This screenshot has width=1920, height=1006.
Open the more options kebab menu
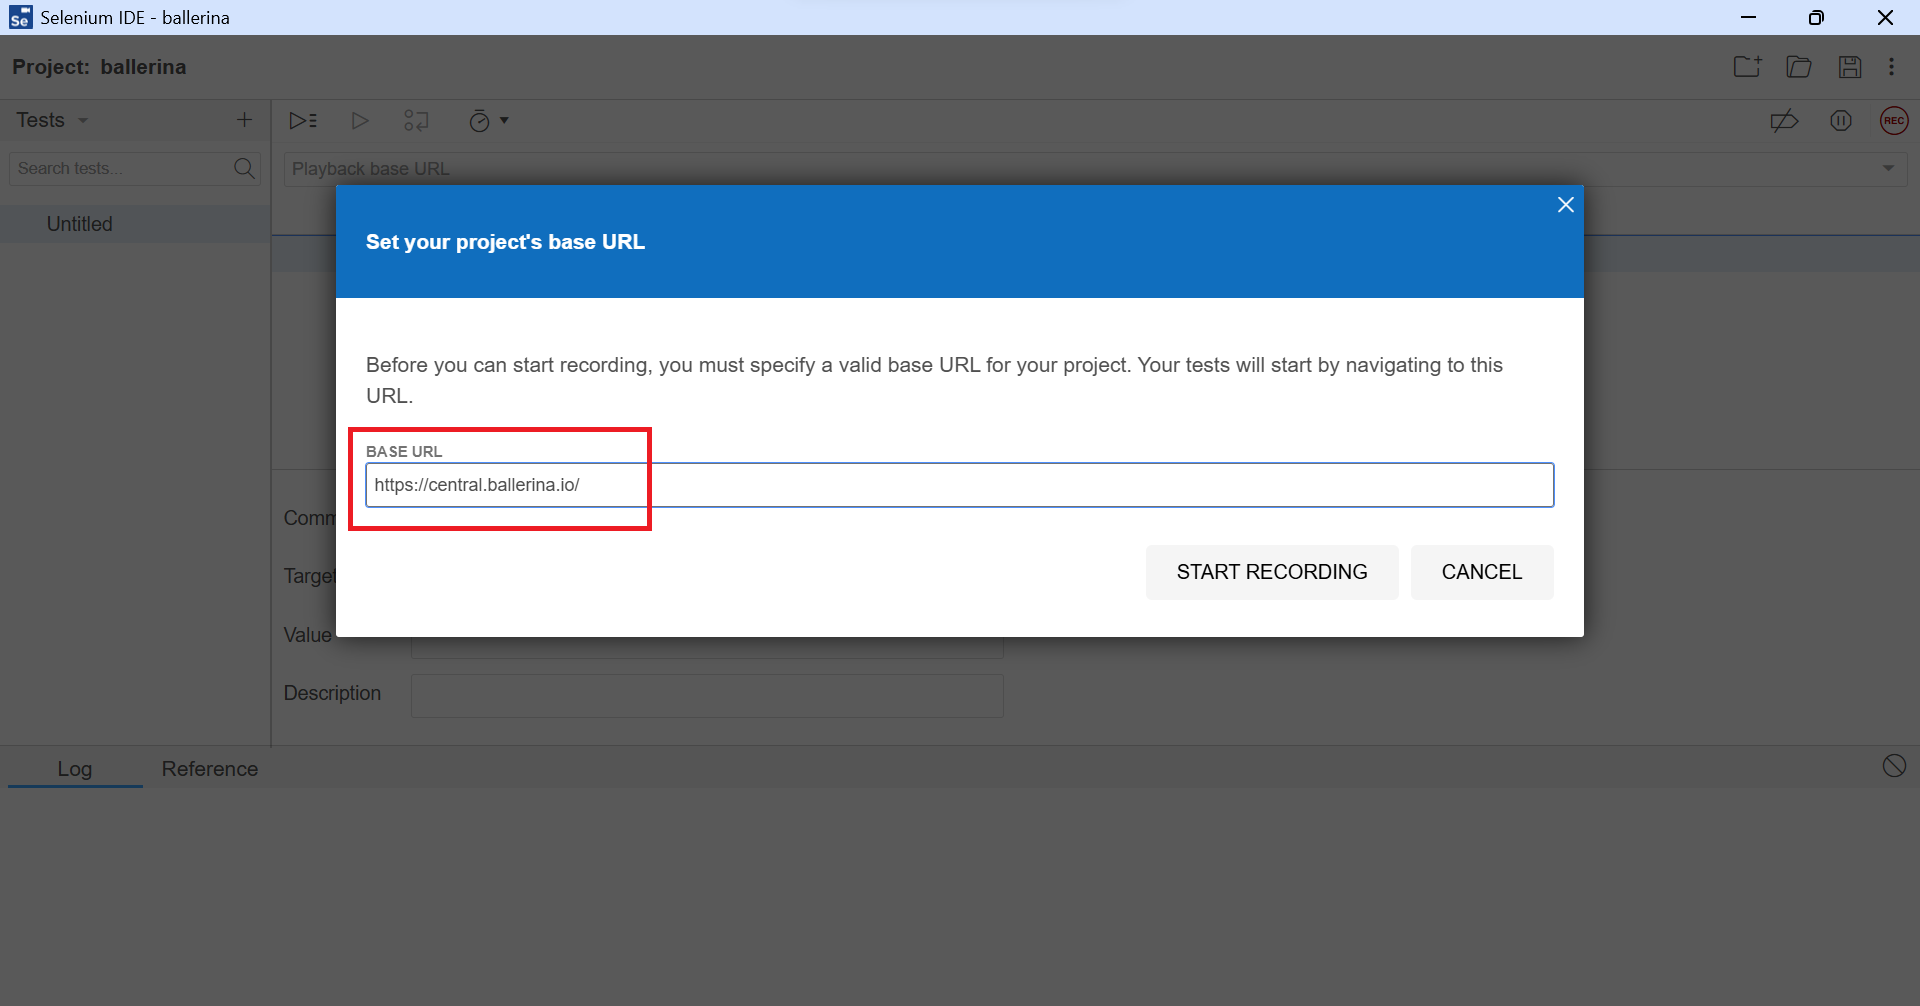coord(1892,67)
